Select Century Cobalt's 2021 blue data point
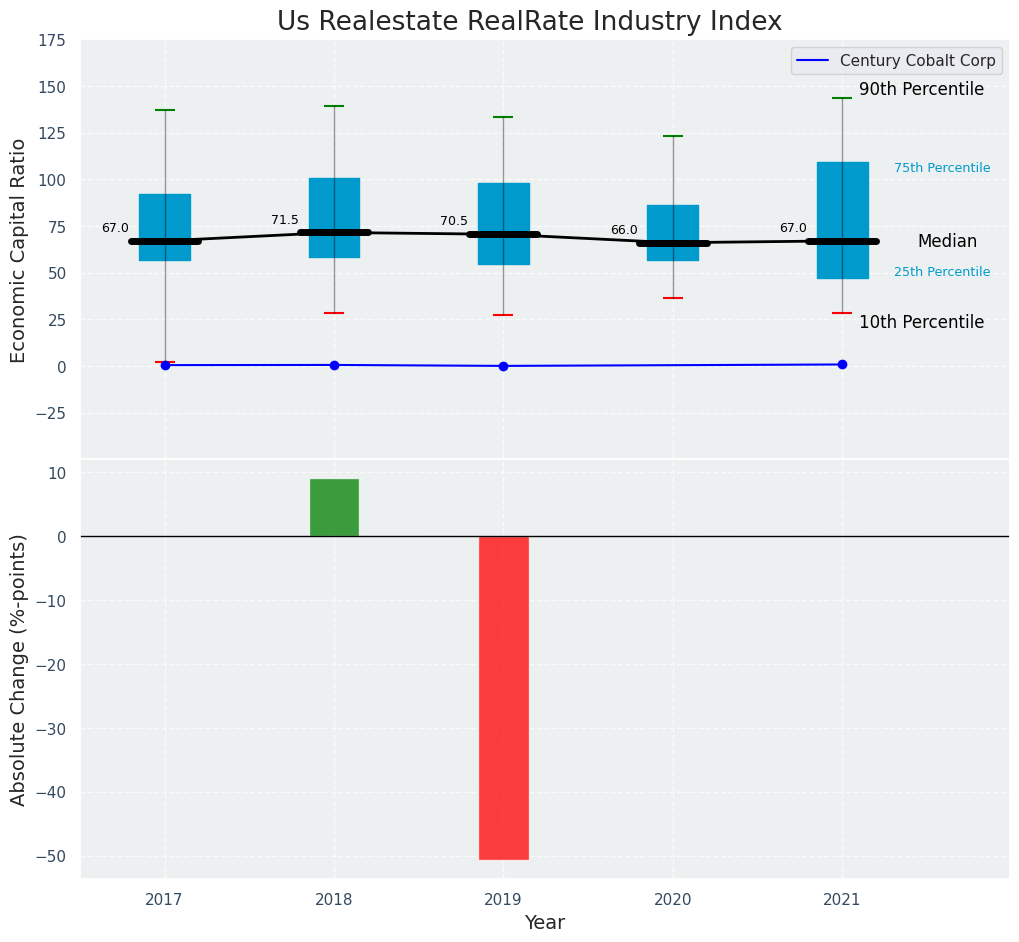Screen dimensions: 1019x942 point(842,364)
